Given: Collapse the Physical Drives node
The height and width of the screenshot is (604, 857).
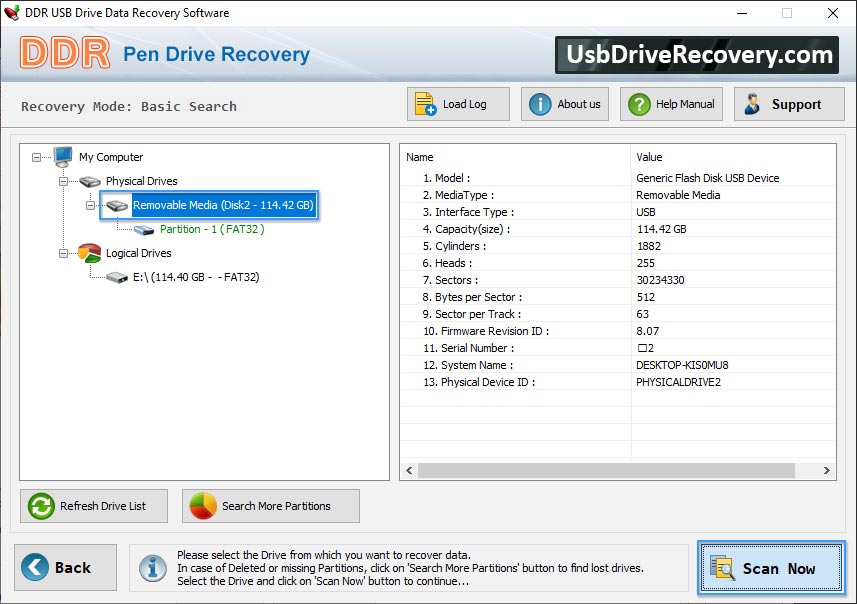Looking at the screenshot, I should (63, 181).
